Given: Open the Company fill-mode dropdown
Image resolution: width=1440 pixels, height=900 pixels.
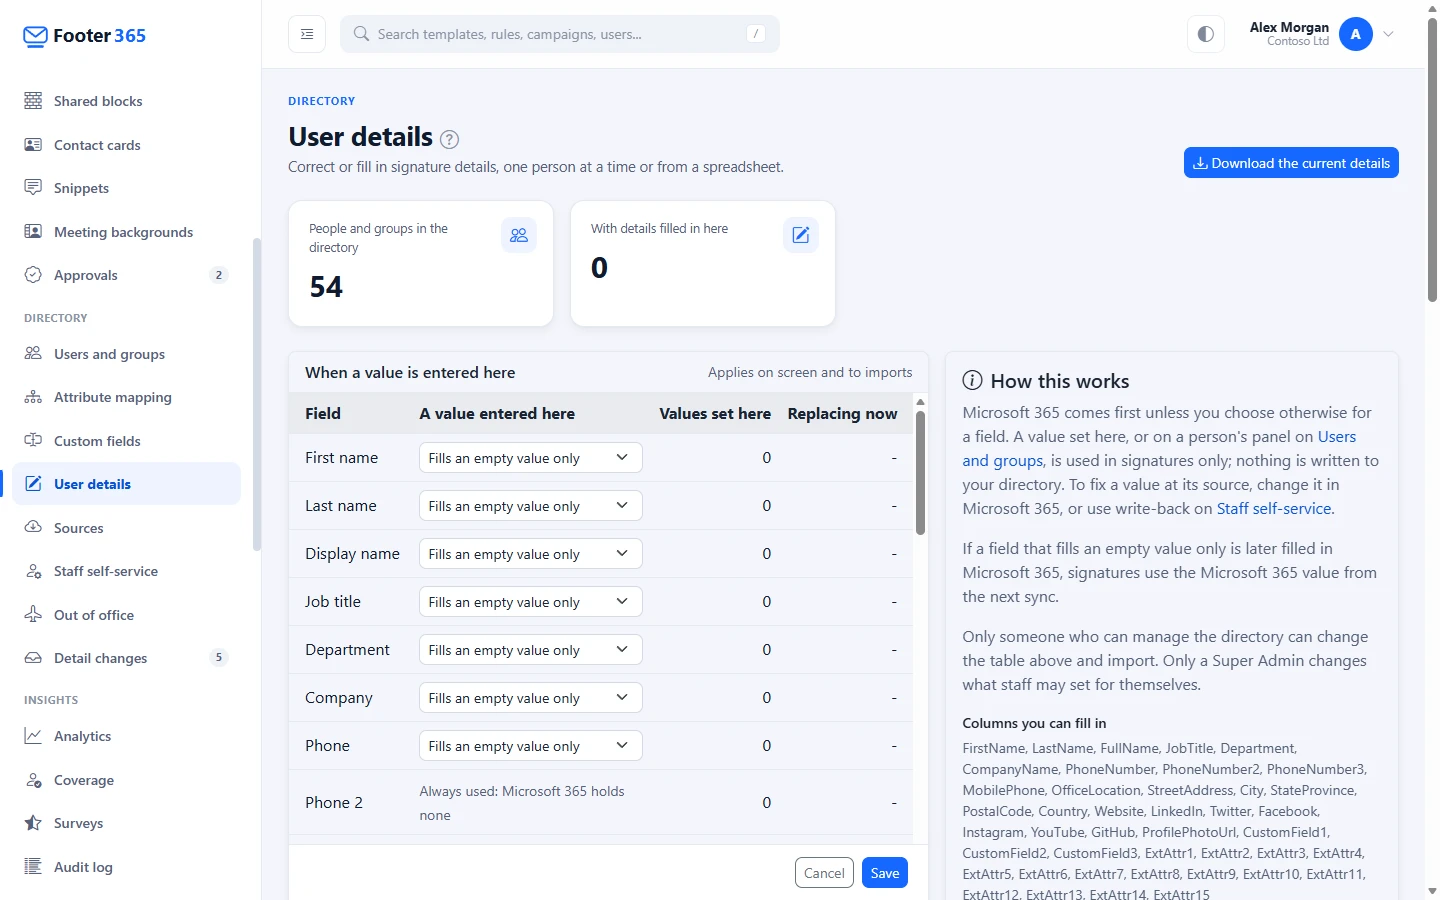Looking at the screenshot, I should [530, 698].
